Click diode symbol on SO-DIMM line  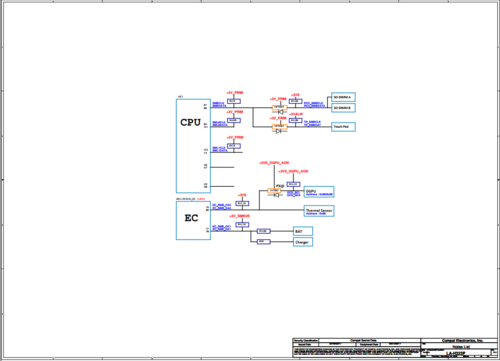coord(280,112)
